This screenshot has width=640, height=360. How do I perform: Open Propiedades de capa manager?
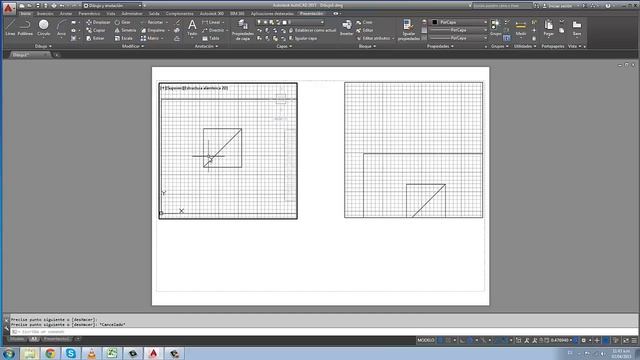click(x=243, y=29)
